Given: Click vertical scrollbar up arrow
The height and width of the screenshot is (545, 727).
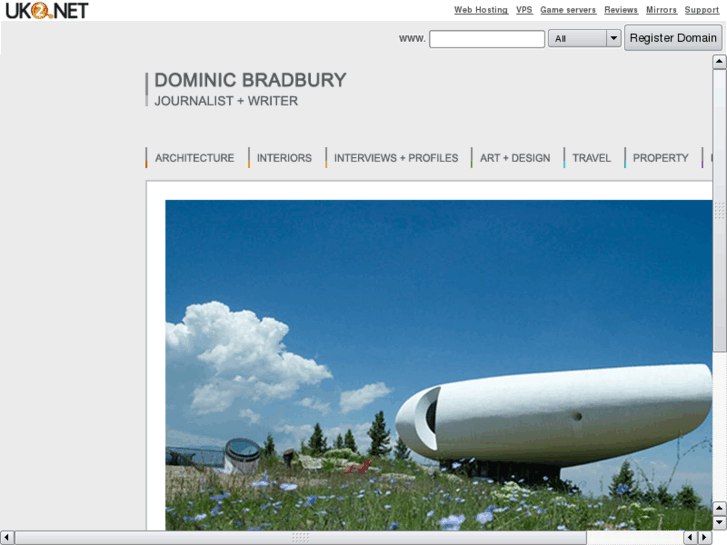Looking at the screenshot, I should pos(719,62).
